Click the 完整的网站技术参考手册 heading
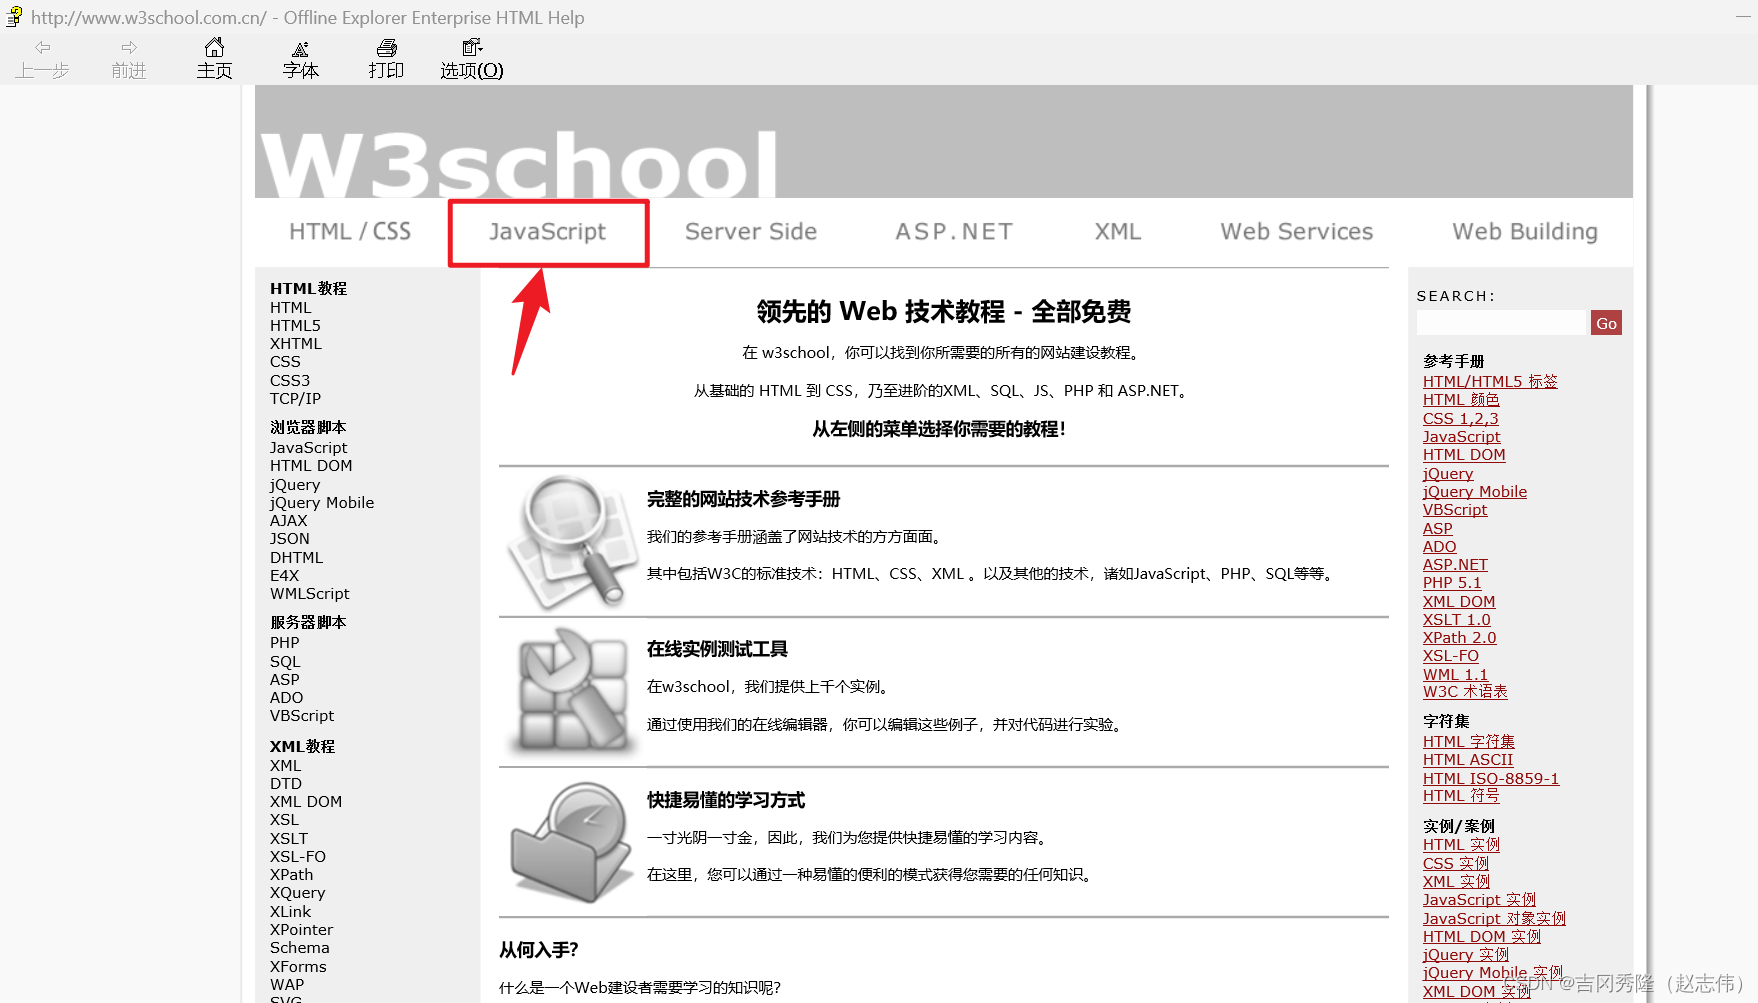1758x1003 pixels. [x=743, y=499]
